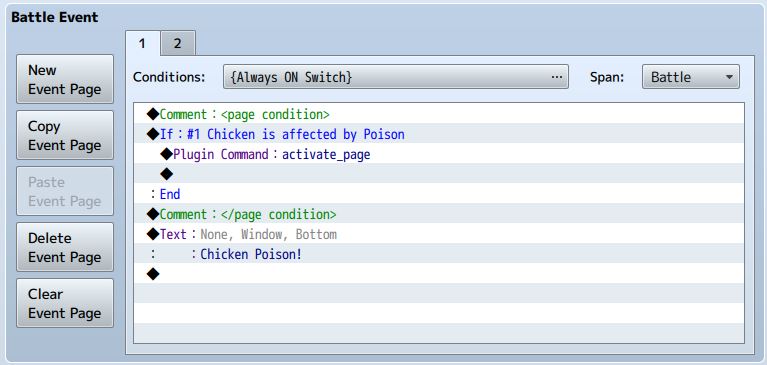The width and height of the screenshot is (767, 365).
Task: Click the New Event Page button
Action: pos(65,79)
